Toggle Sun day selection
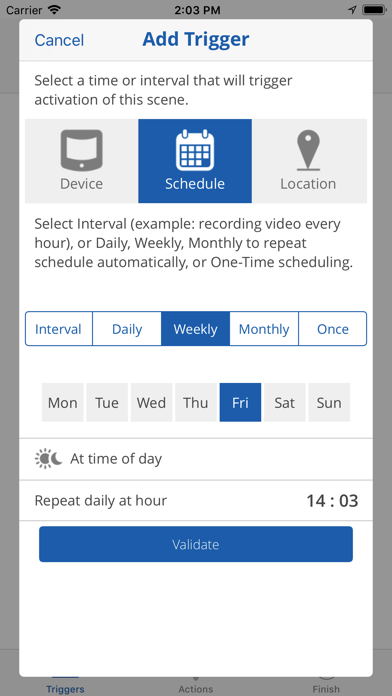 (329, 403)
